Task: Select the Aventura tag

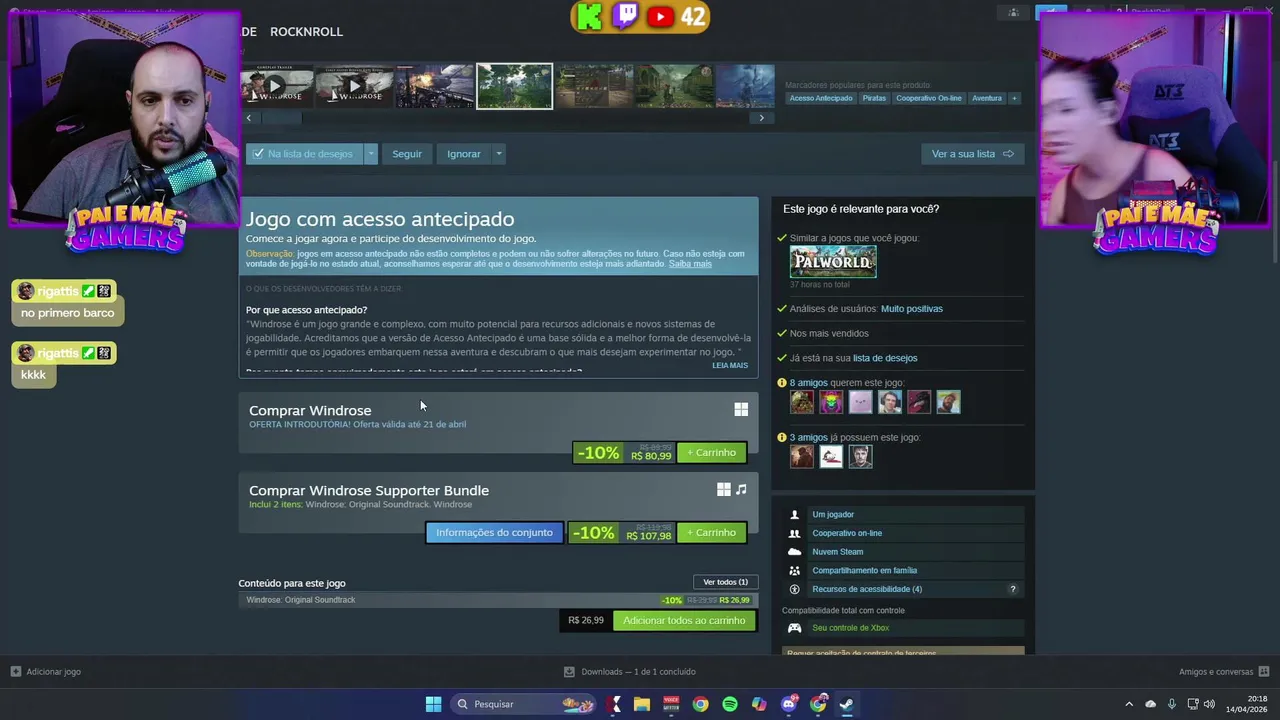Action: pyautogui.click(x=987, y=98)
